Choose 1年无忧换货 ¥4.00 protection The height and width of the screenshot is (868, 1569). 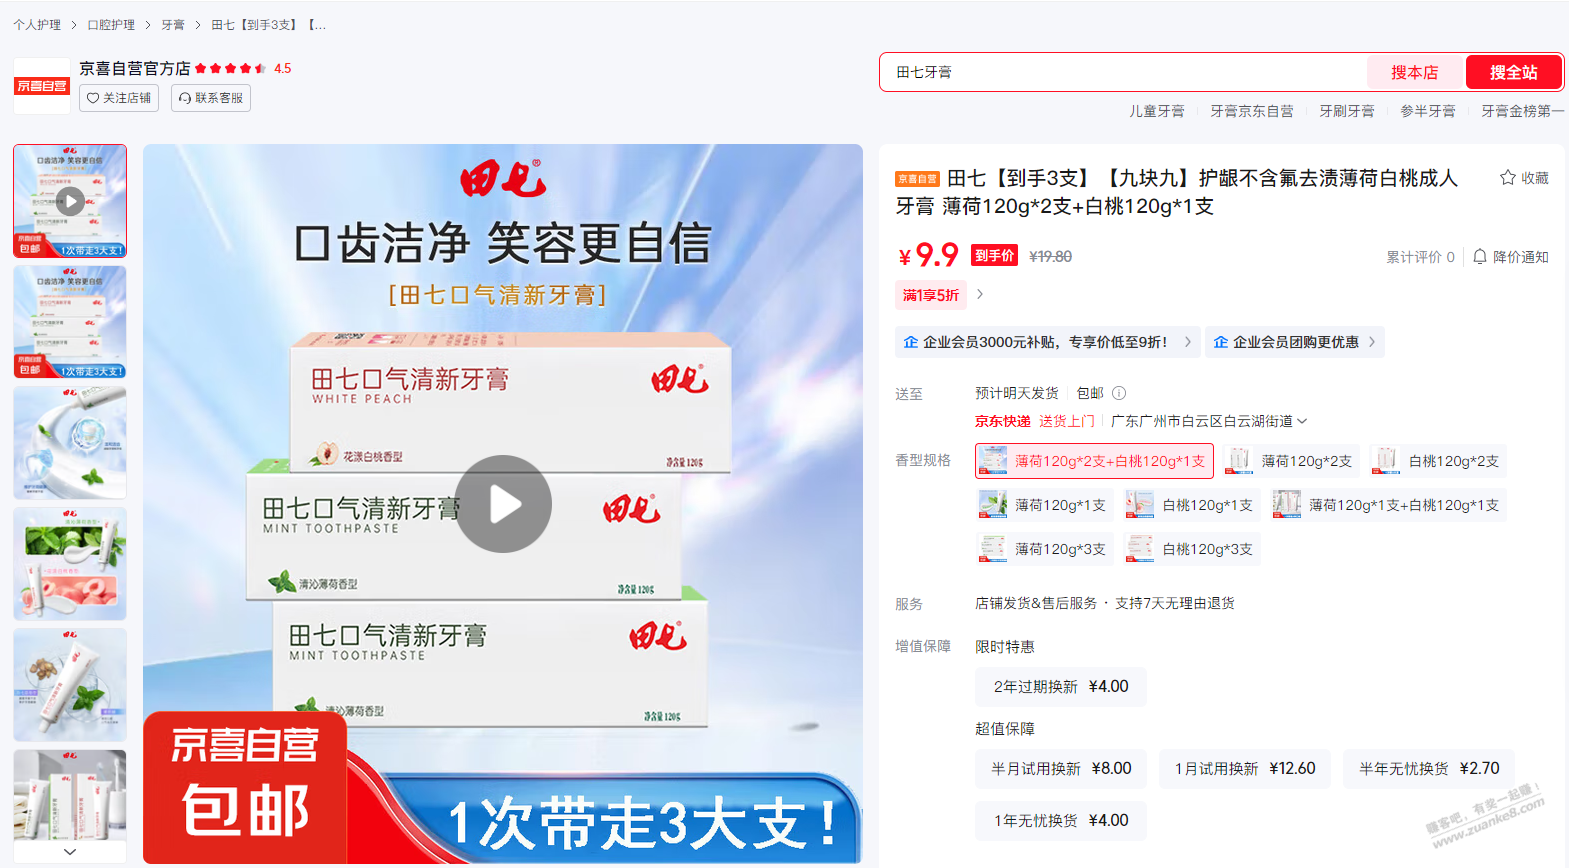(1061, 821)
